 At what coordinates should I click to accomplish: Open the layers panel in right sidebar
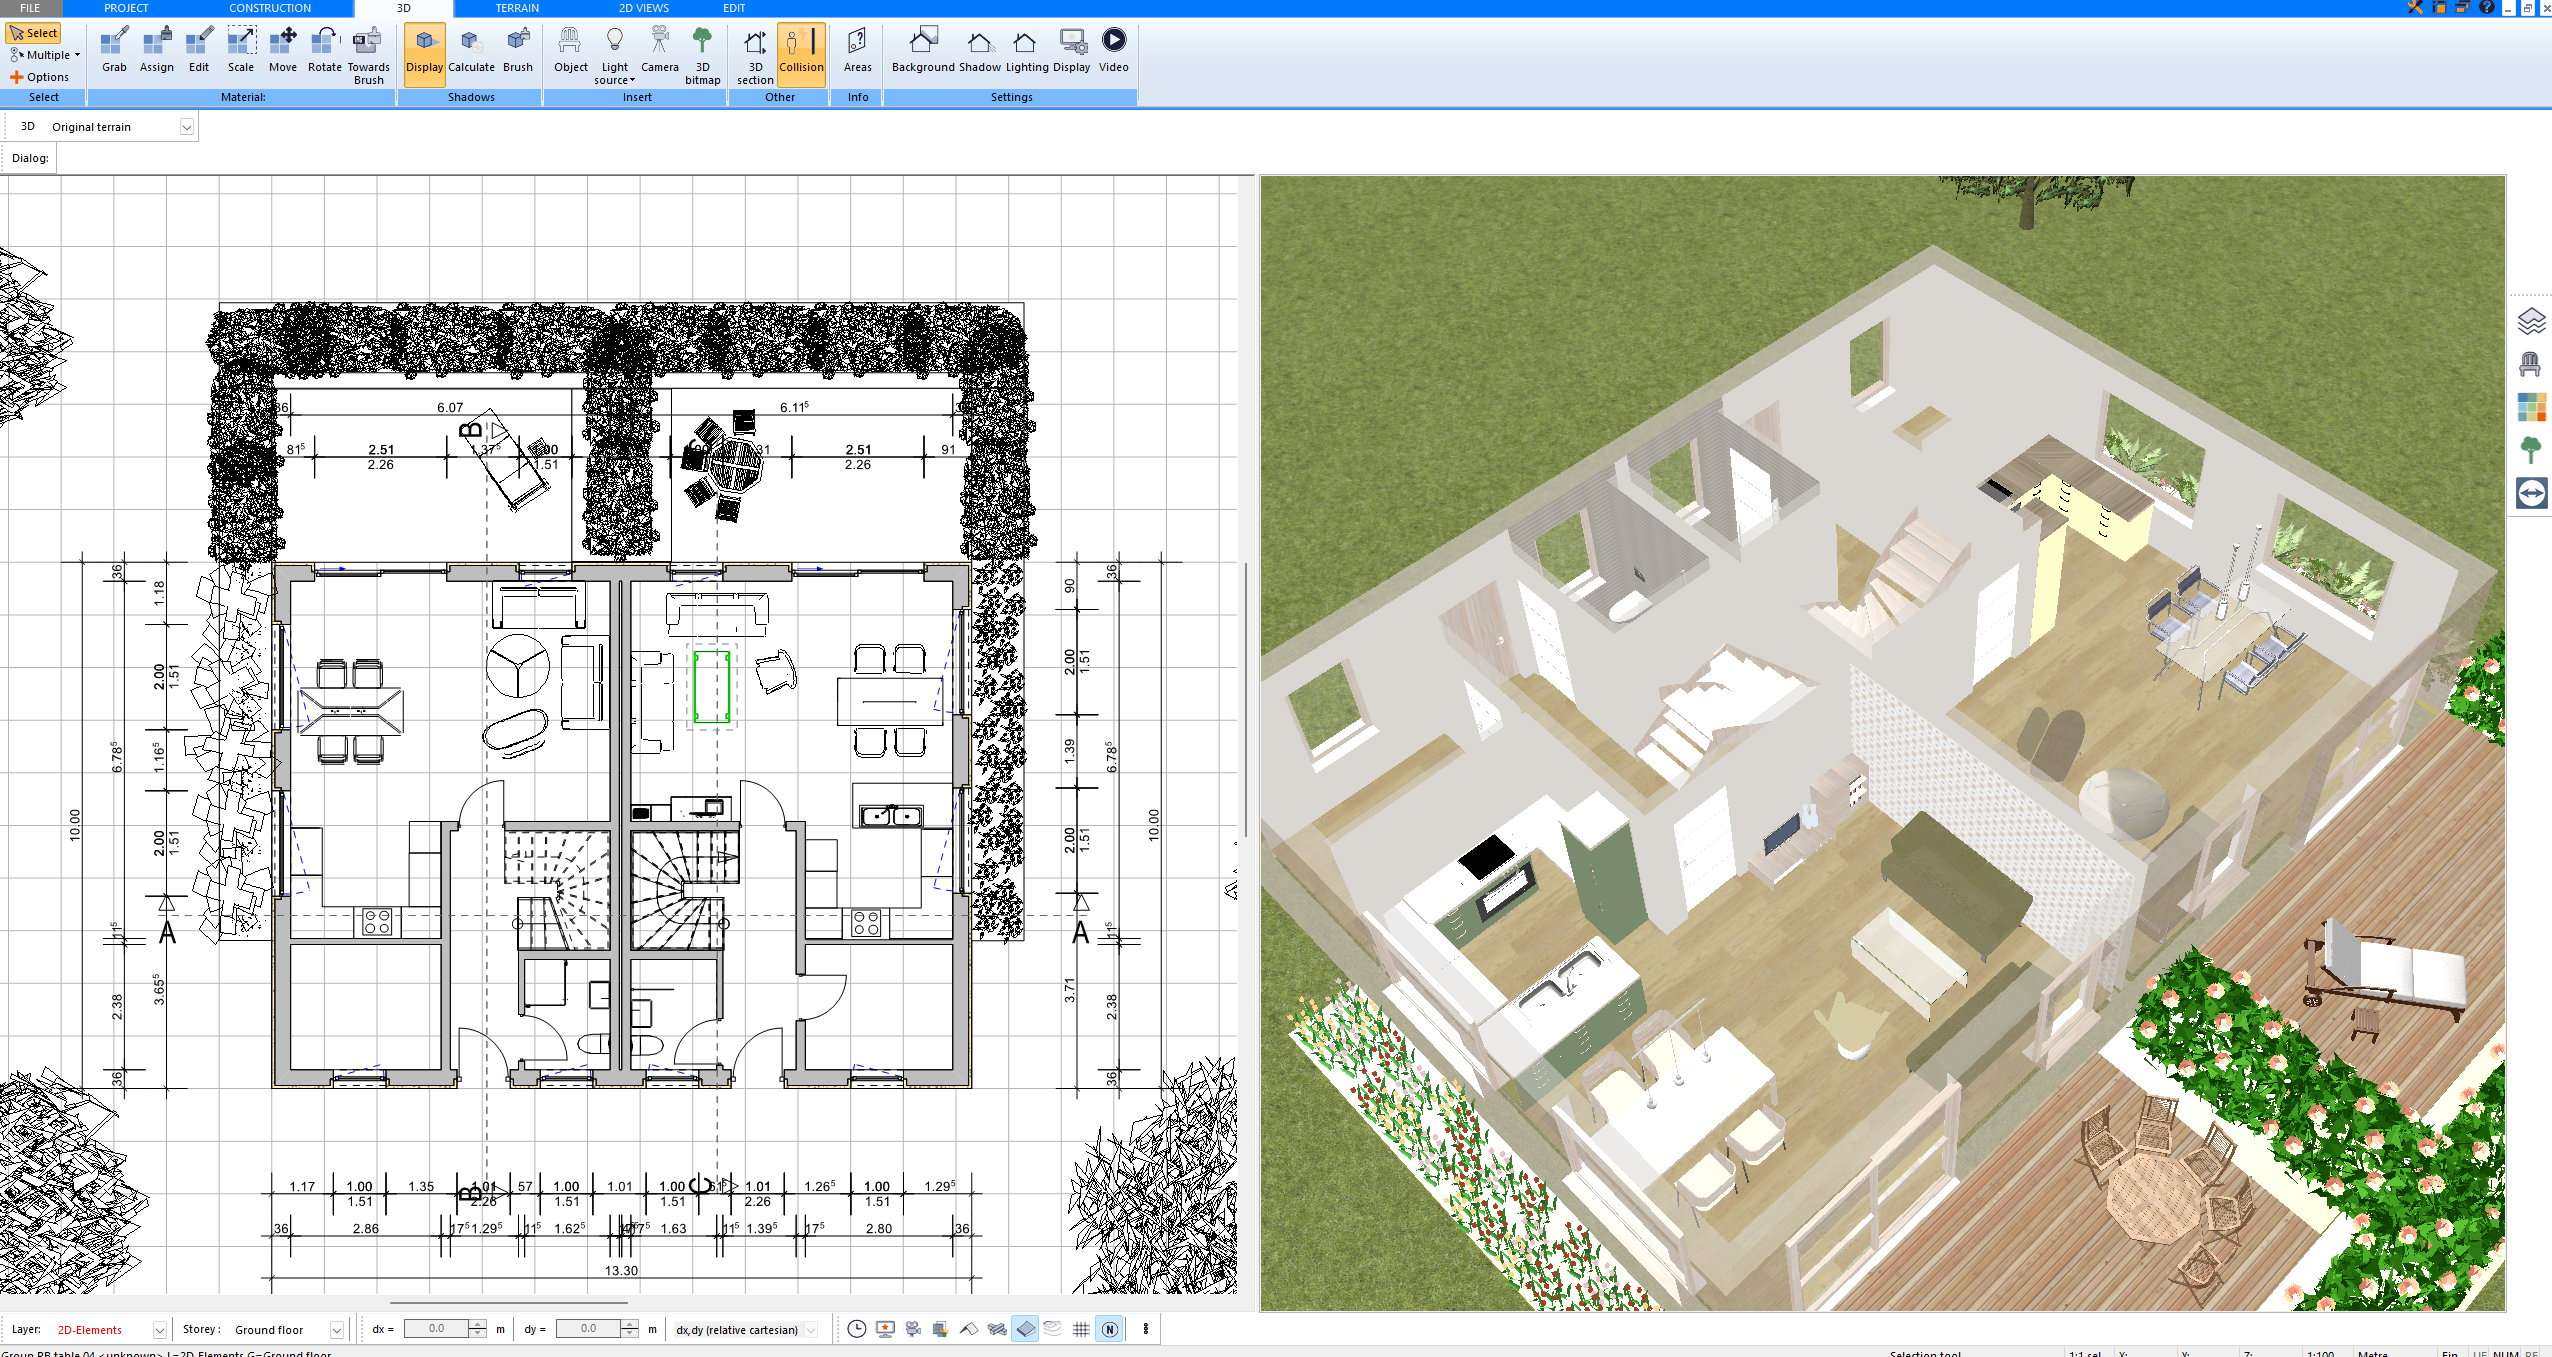2531,322
